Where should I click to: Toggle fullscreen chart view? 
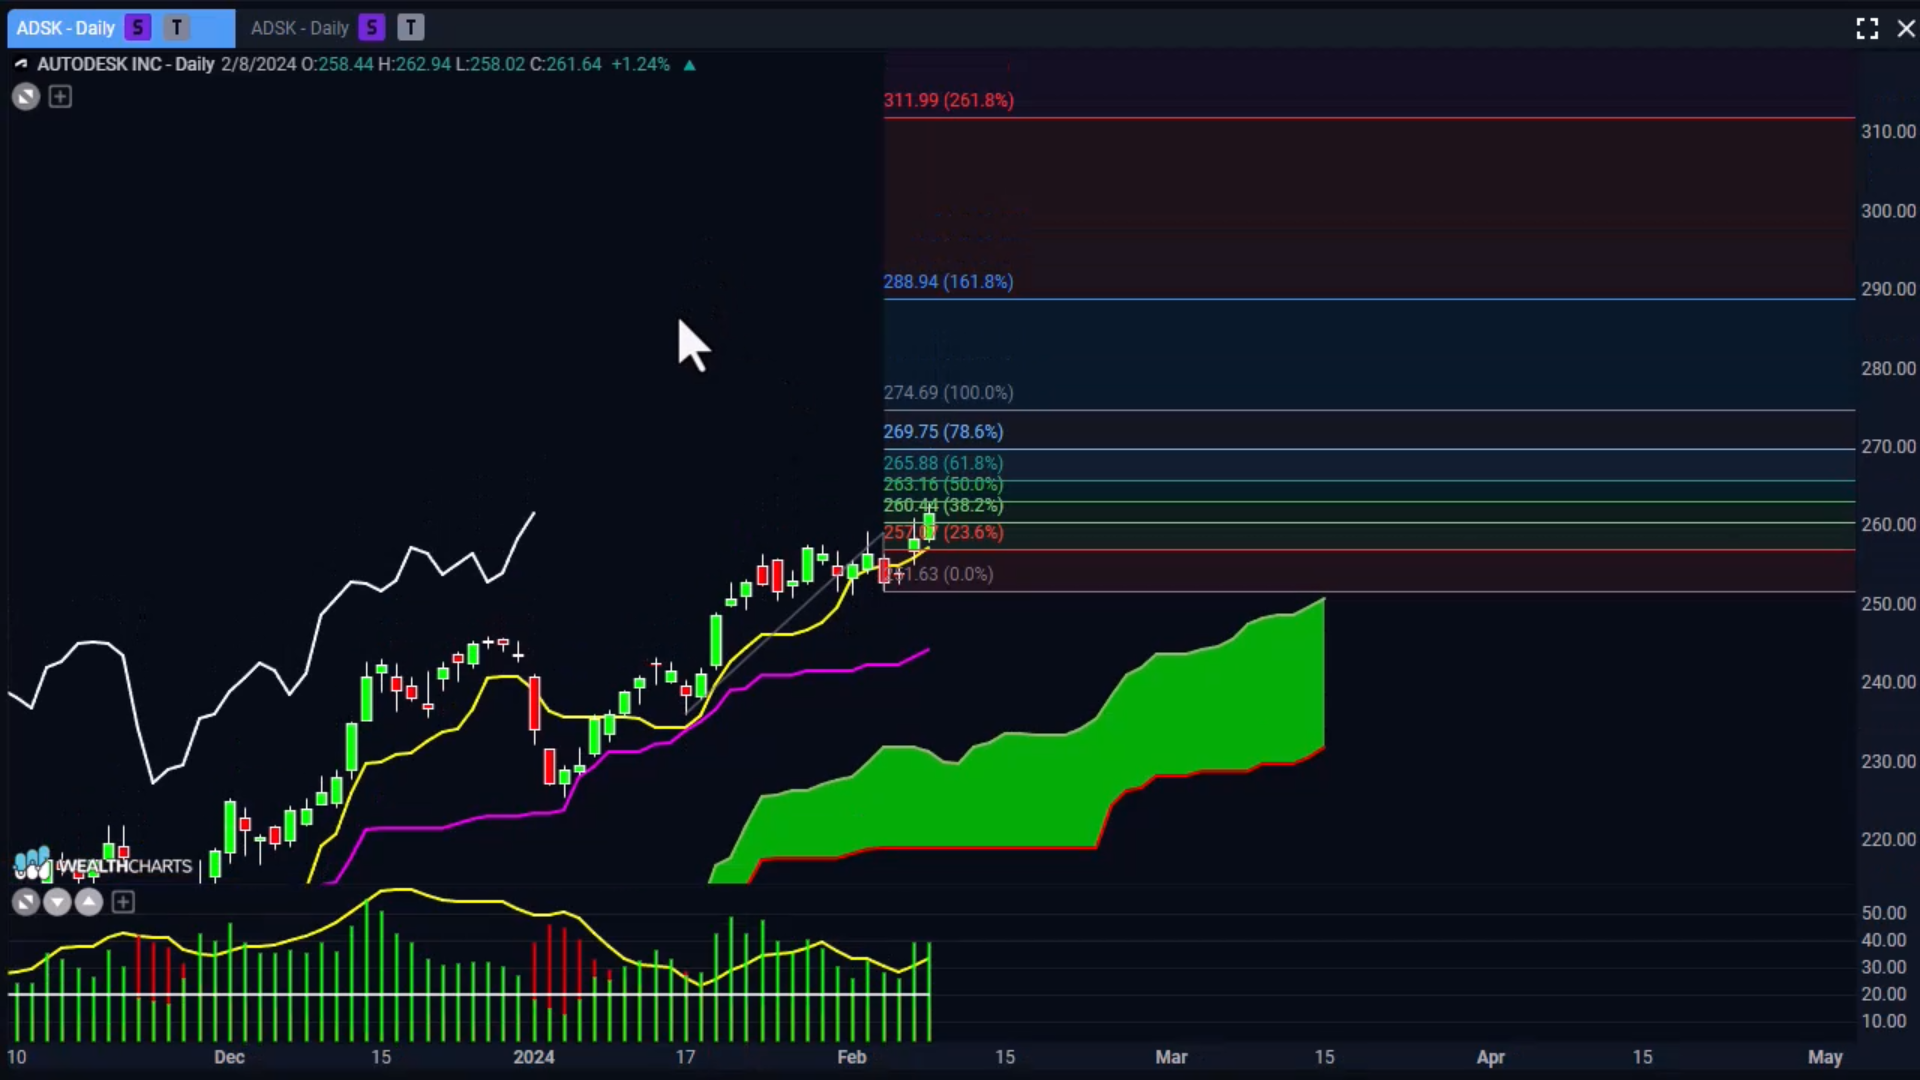click(1867, 29)
